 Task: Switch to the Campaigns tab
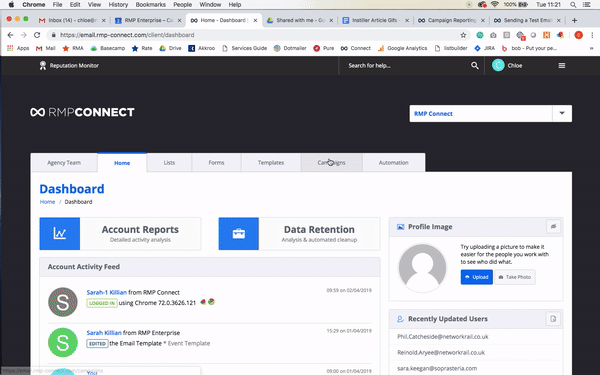point(331,163)
